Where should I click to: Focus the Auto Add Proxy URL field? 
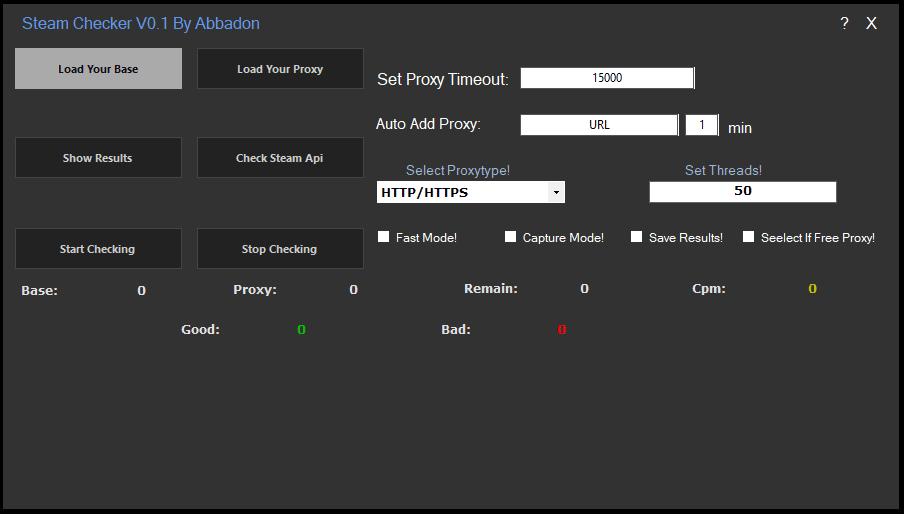point(599,124)
